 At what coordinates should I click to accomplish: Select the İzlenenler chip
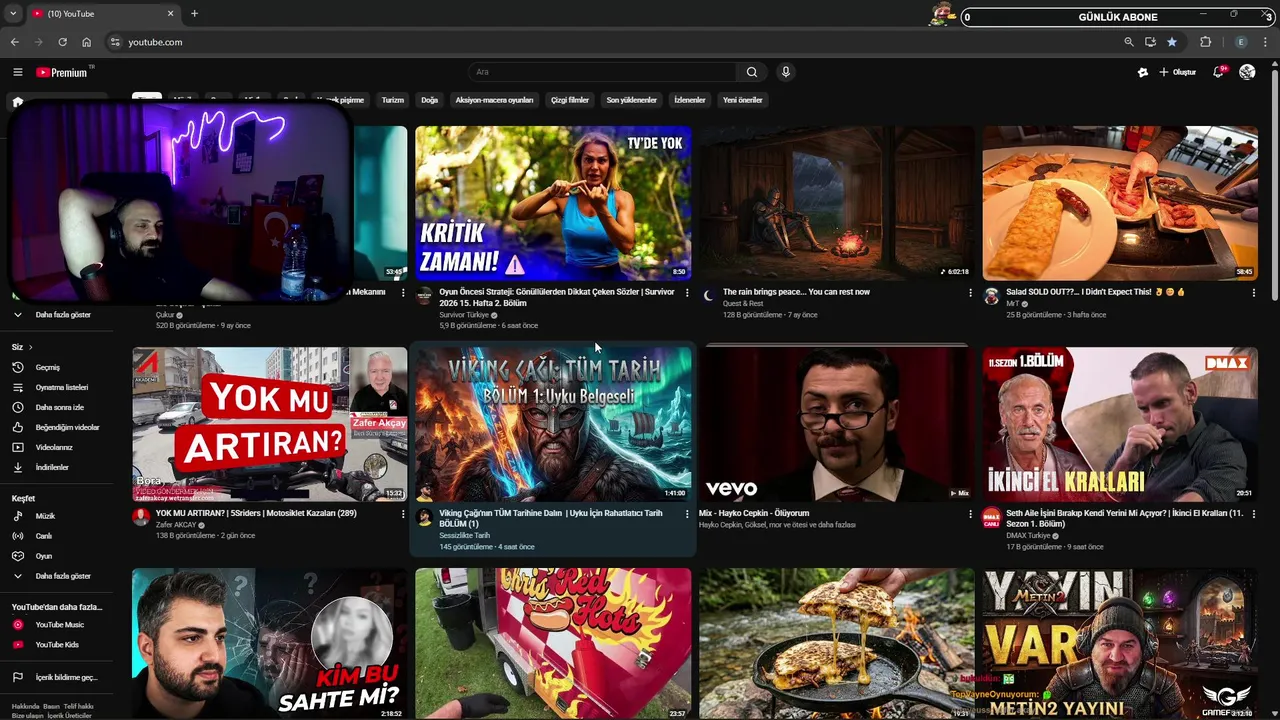[x=690, y=100]
